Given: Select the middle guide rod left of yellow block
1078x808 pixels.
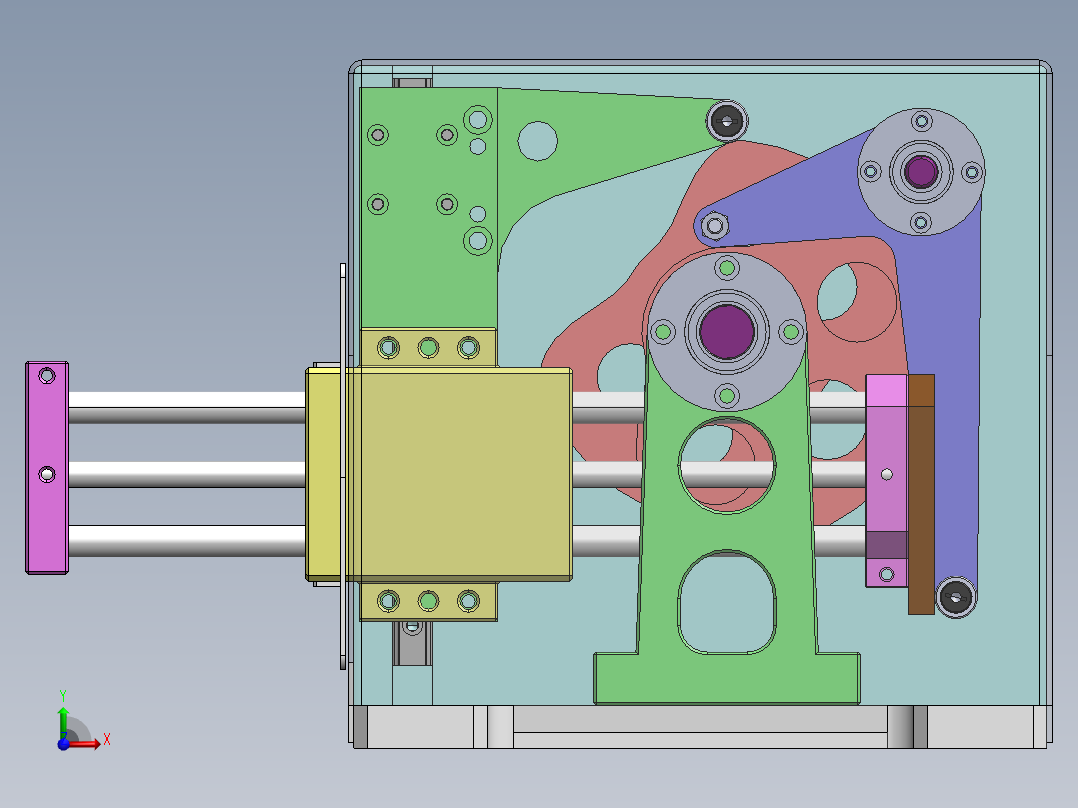Looking at the screenshot, I should coord(186,474).
